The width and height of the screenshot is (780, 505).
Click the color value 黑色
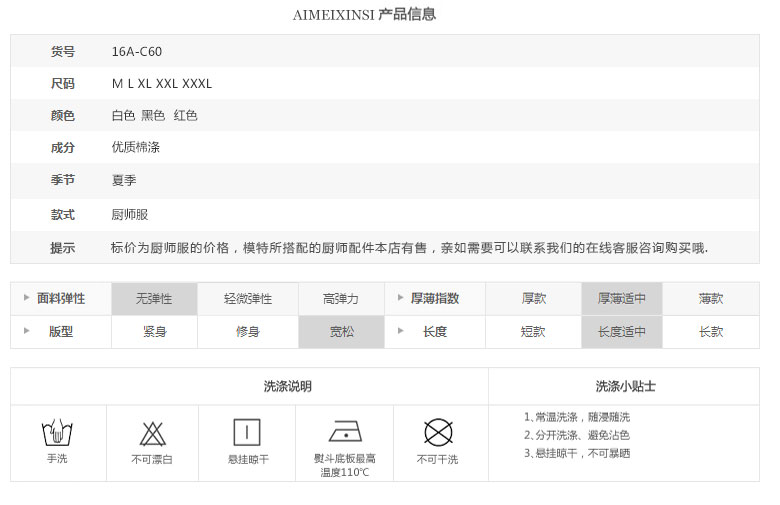153,115
